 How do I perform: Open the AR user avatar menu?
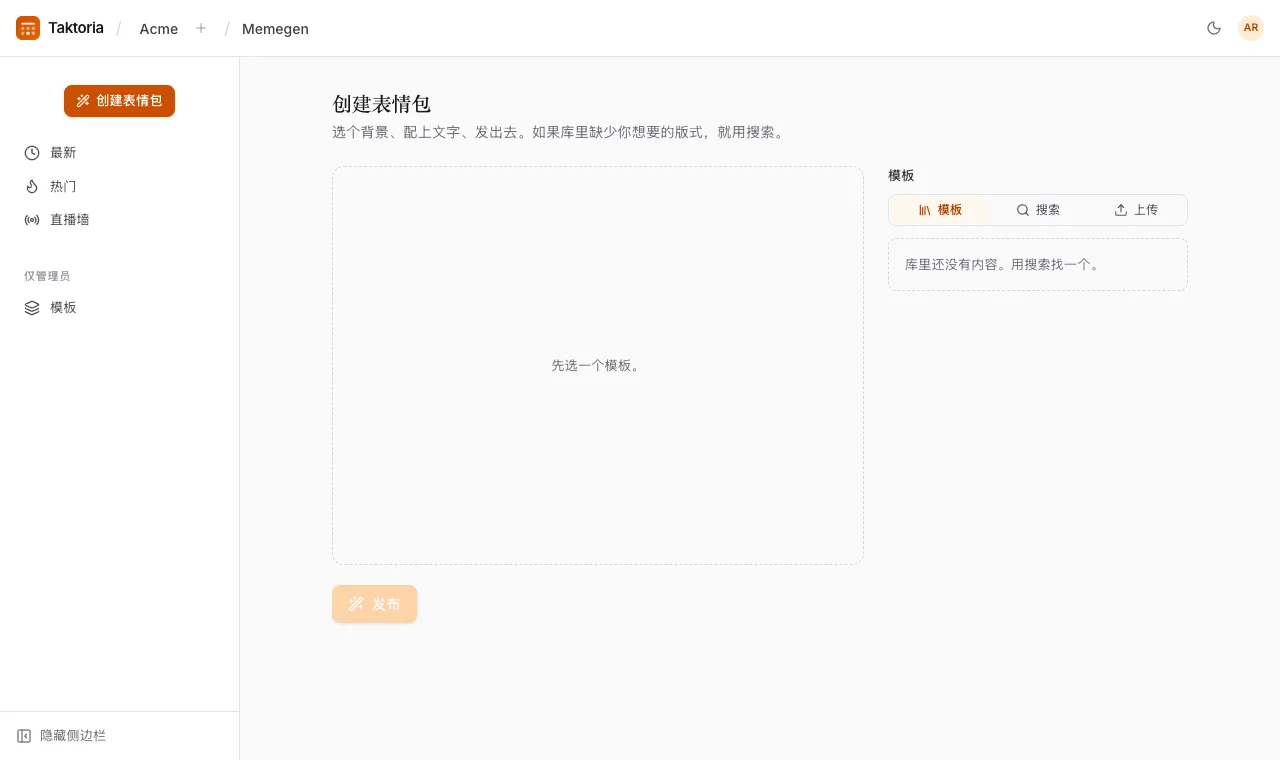coord(1251,28)
